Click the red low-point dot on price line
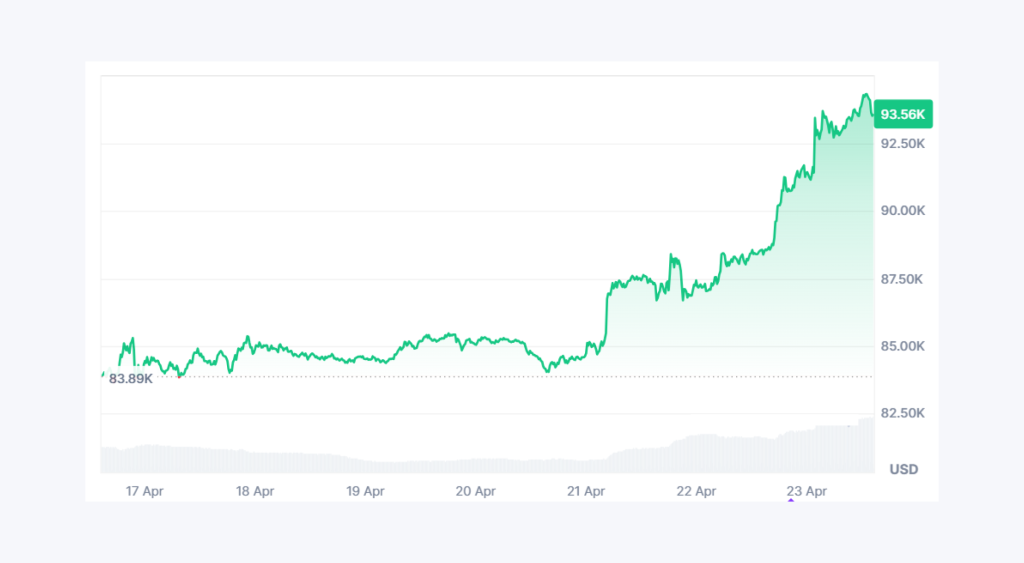Viewport: 1024px width, 563px height. click(x=179, y=377)
